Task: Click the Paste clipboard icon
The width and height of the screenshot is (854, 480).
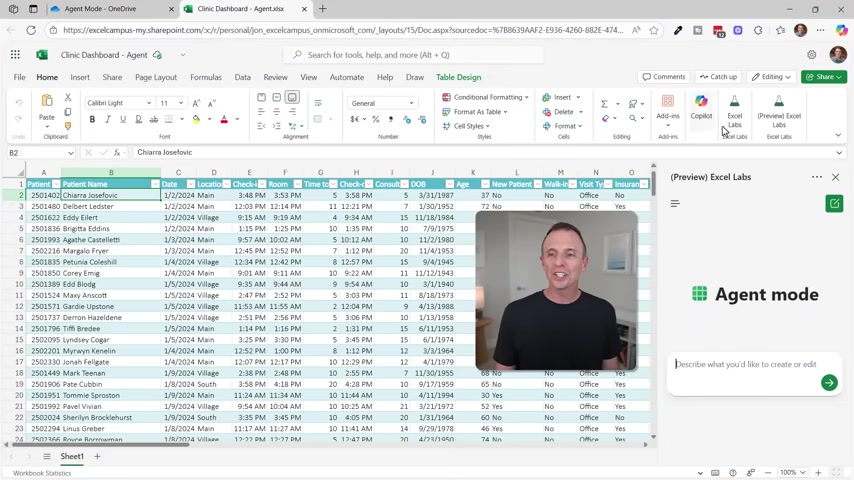Action: tap(47, 101)
